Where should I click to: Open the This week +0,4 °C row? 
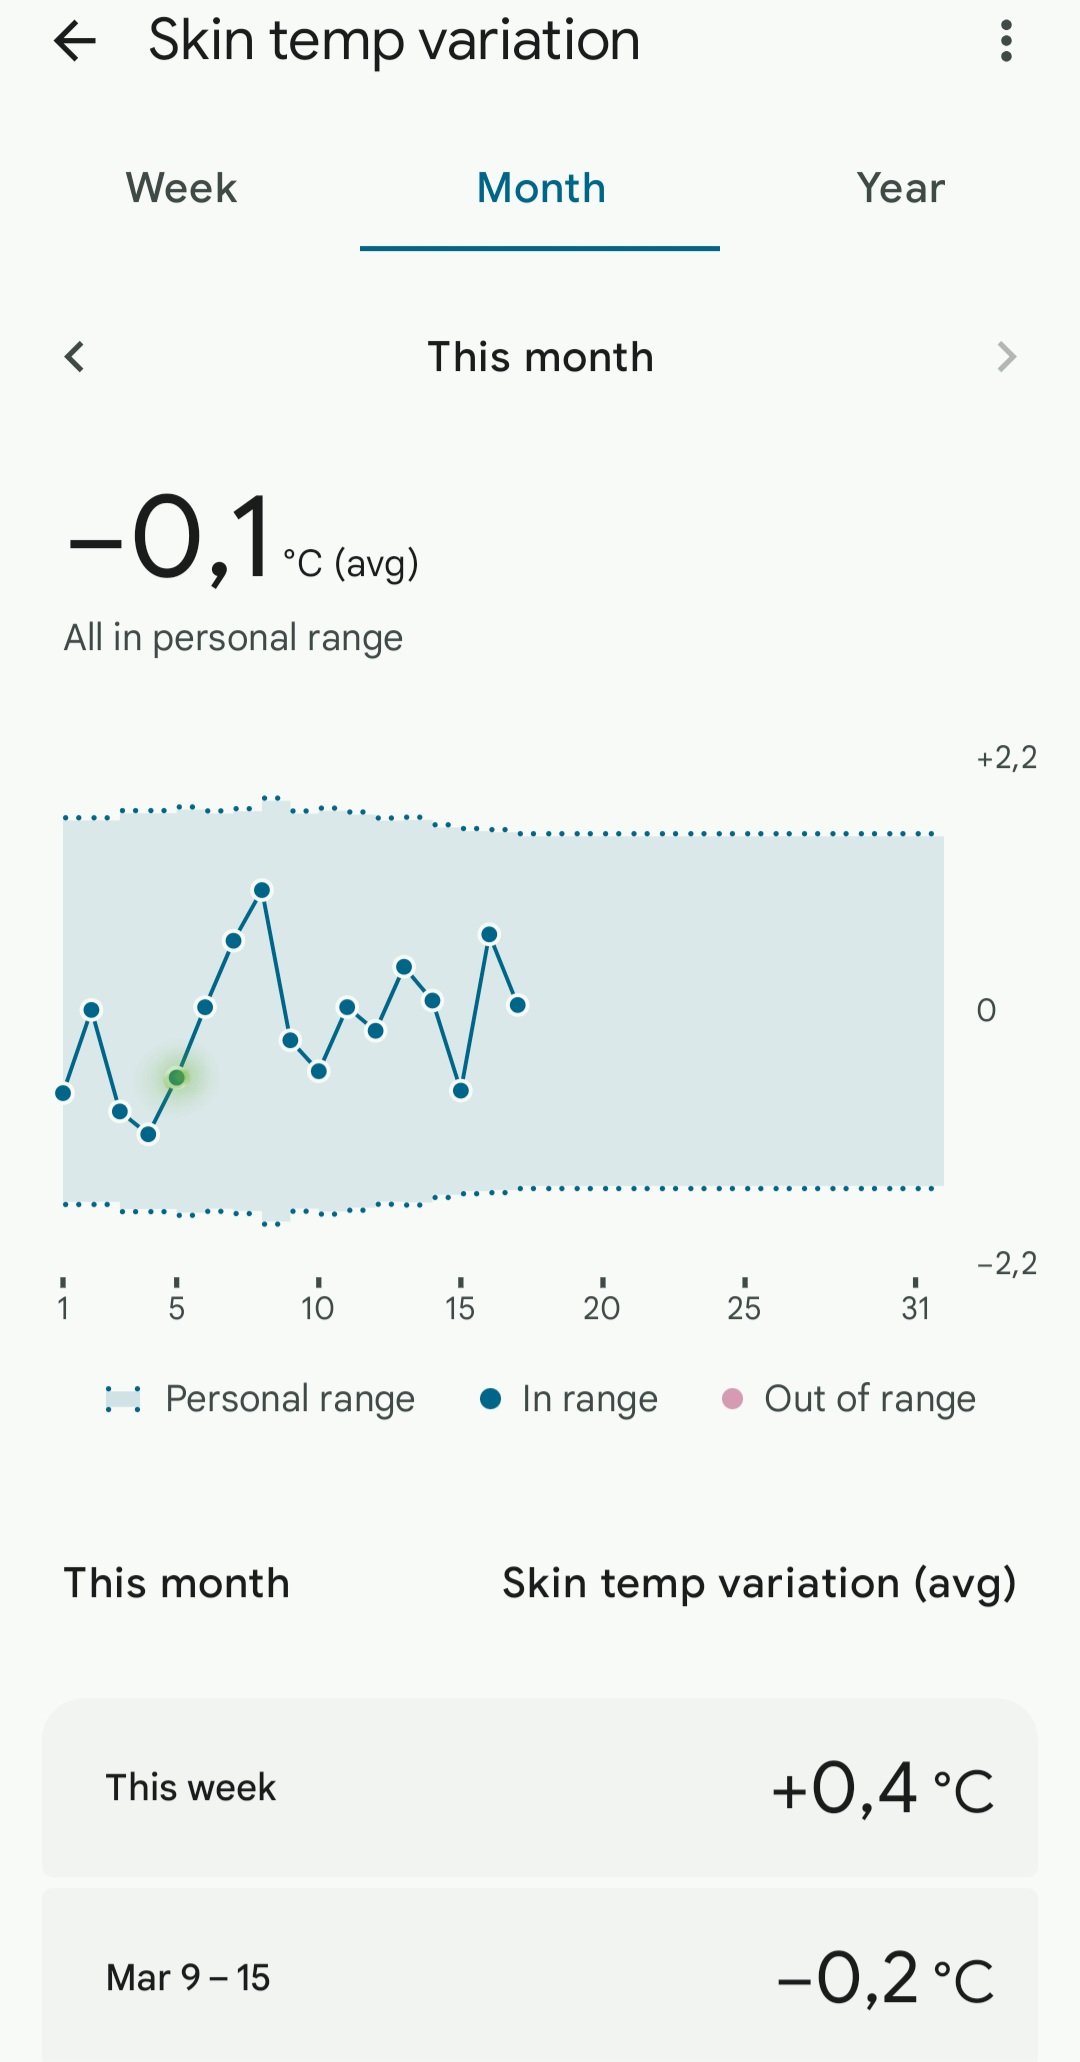(x=540, y=1787)
